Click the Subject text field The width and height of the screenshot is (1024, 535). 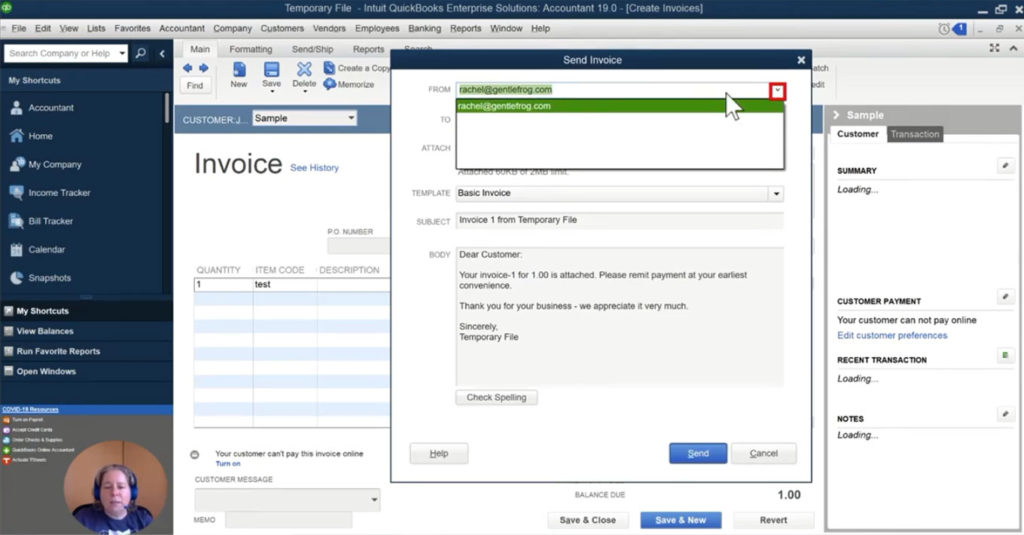pyautogui.click(x=619, y=220)
